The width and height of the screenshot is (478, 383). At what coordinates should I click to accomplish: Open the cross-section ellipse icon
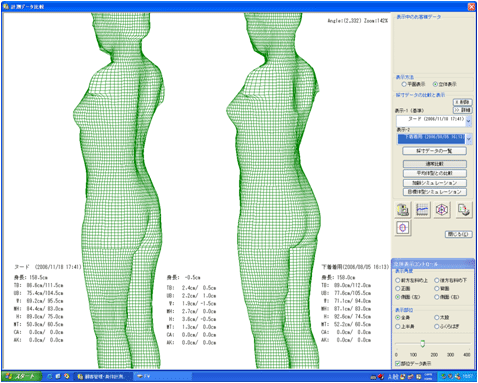tap(403, 228)
